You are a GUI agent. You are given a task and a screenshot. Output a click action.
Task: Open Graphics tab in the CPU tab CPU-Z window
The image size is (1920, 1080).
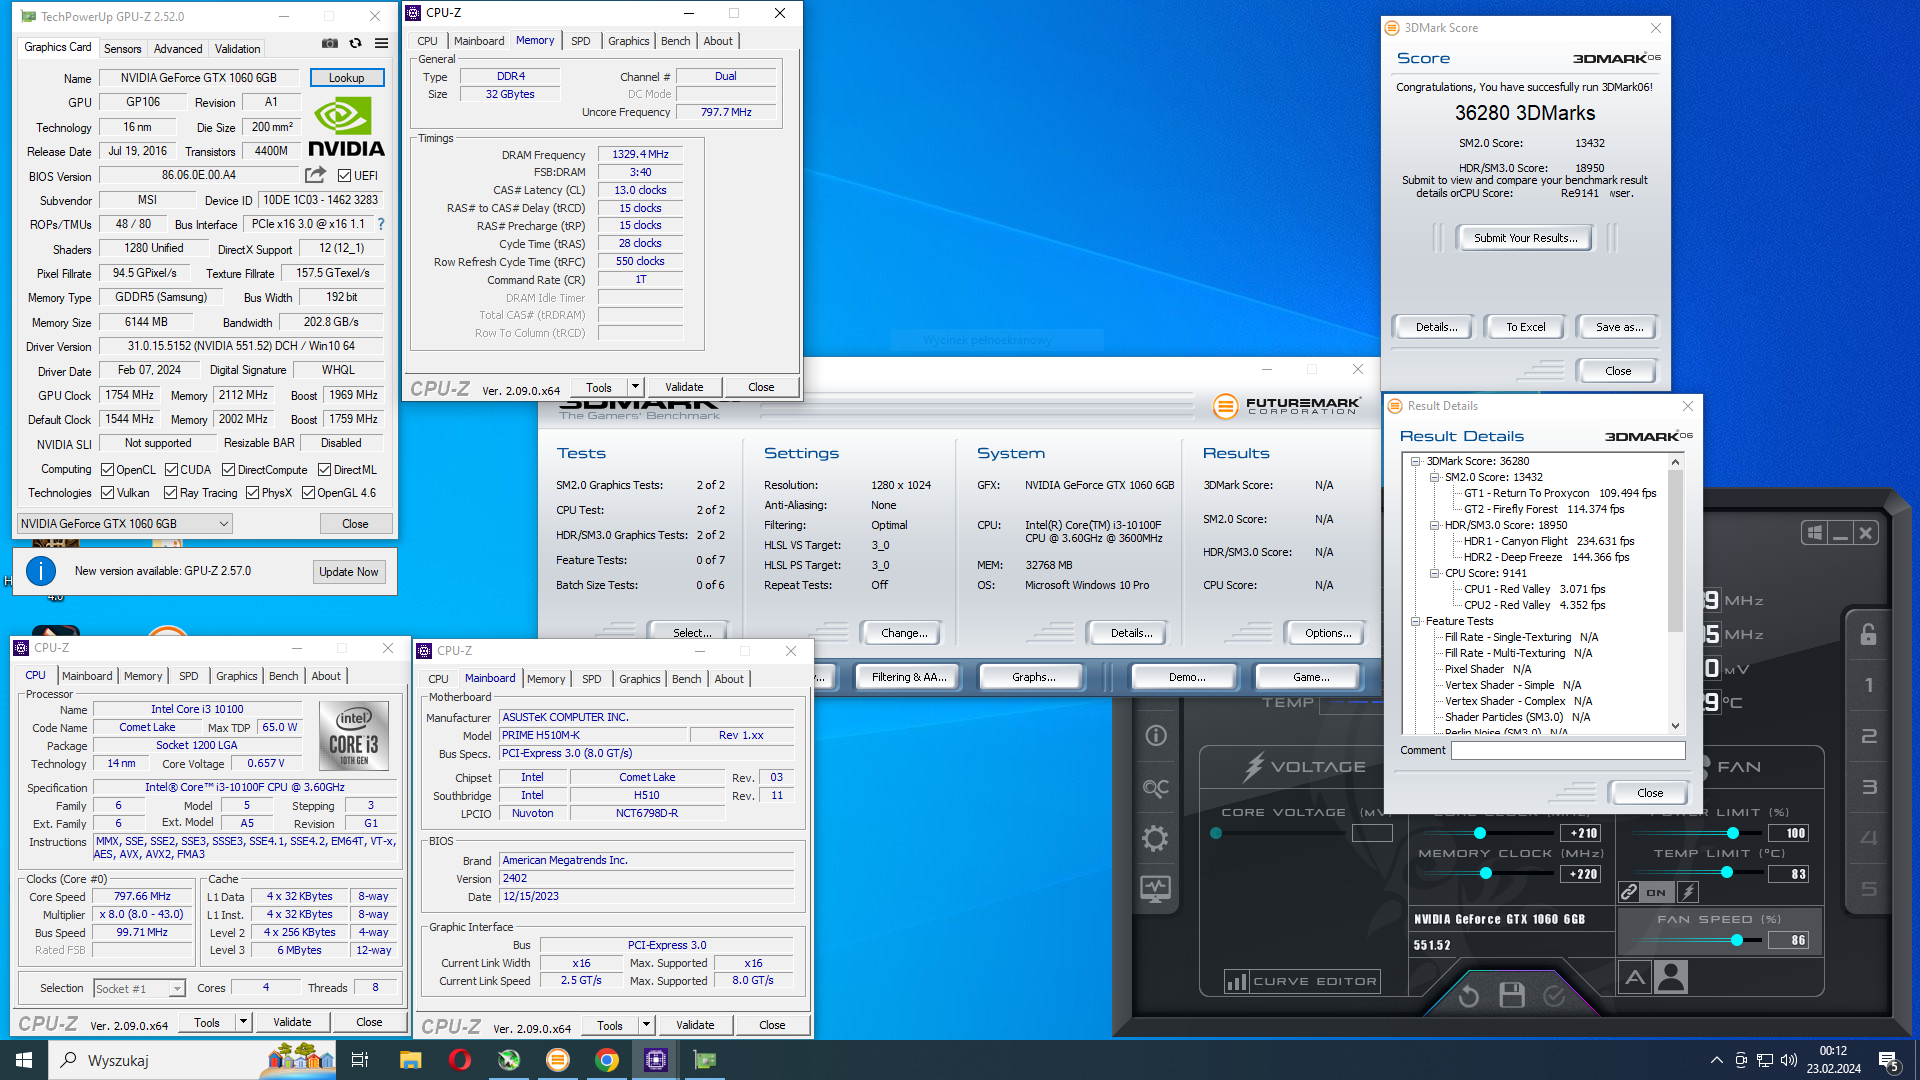point(236,676)
